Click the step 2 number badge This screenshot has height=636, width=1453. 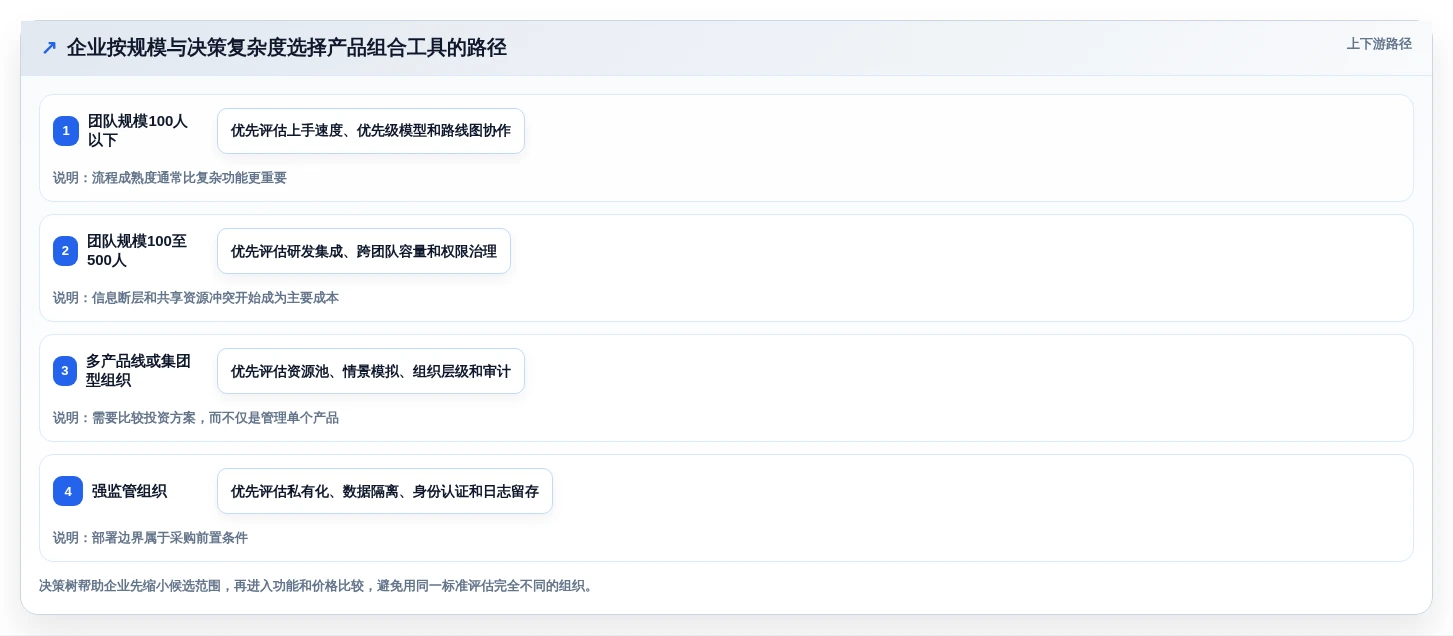click(x=66, y=251)
